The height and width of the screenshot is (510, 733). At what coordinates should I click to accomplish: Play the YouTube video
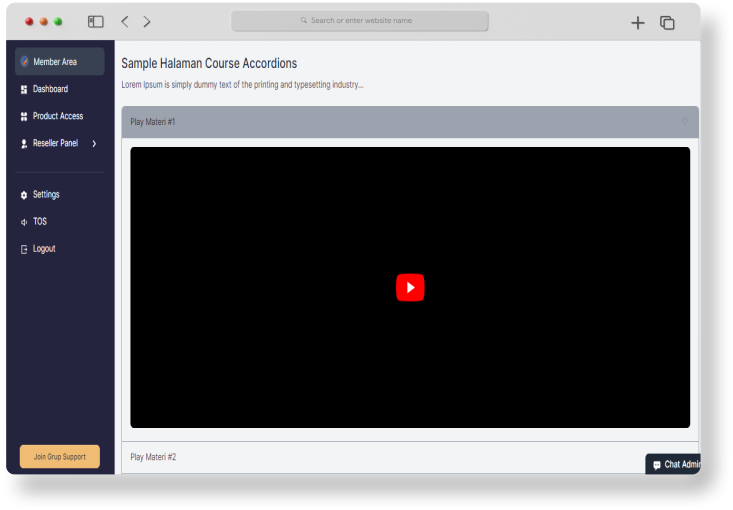point(410,288)
